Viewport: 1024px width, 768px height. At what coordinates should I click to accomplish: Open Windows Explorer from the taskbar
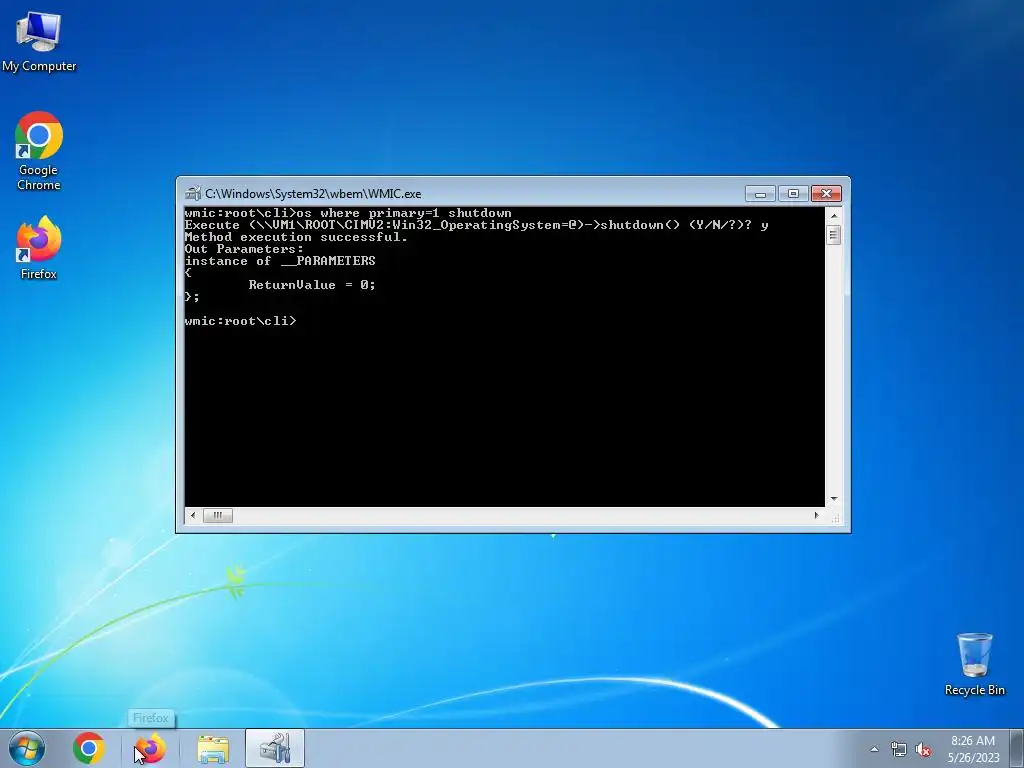213,748
